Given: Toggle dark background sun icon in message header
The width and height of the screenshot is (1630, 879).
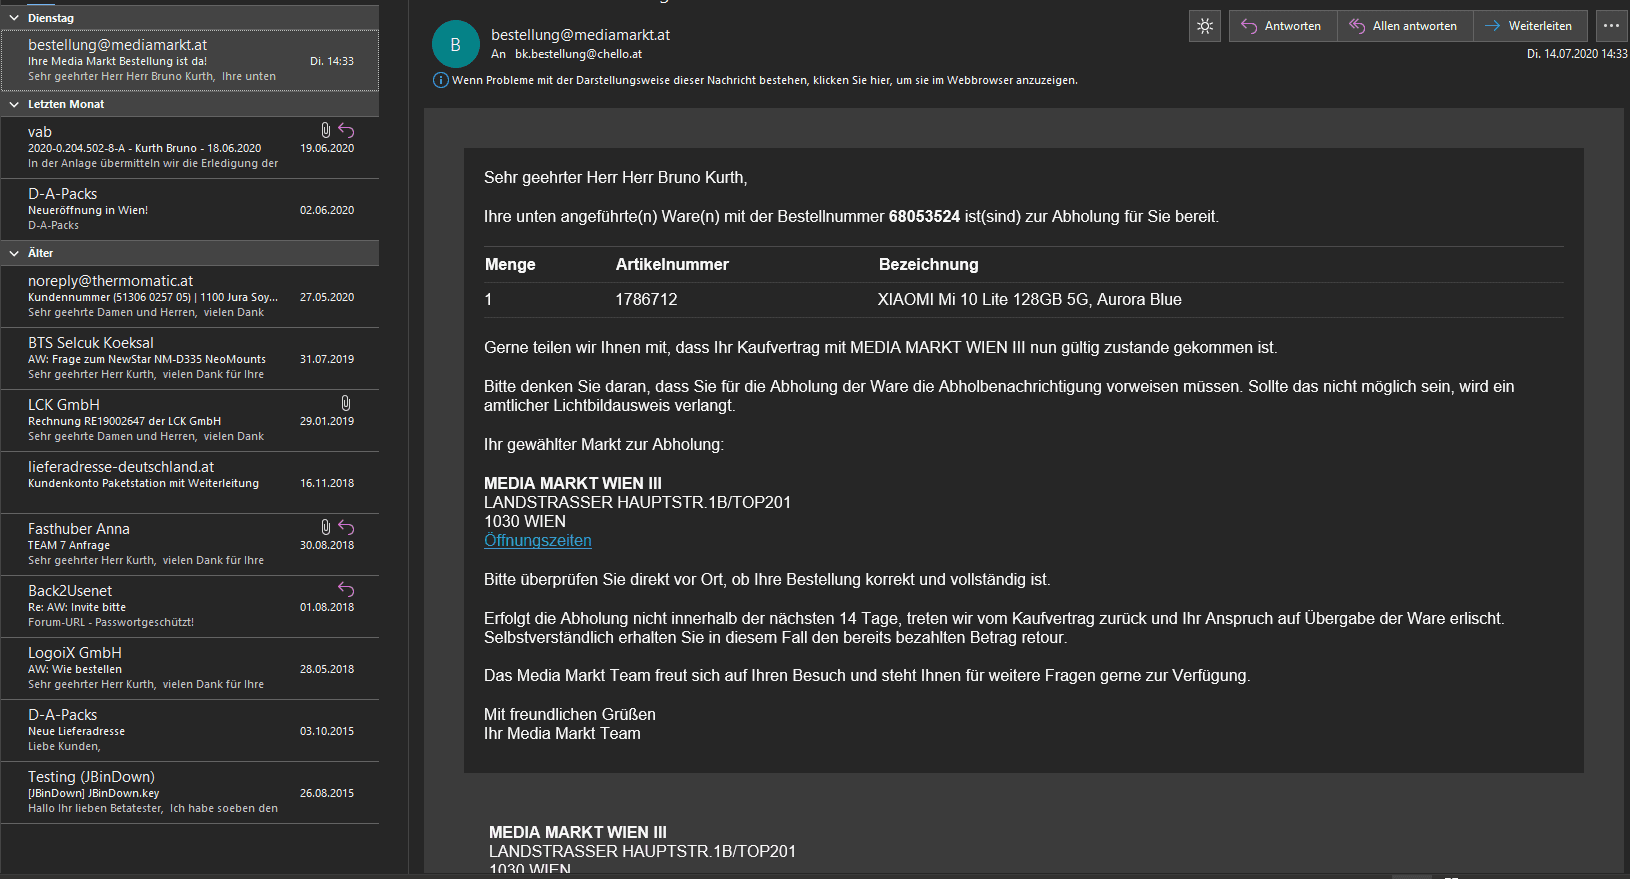Looking at the screenshot, I should 1205,26.
